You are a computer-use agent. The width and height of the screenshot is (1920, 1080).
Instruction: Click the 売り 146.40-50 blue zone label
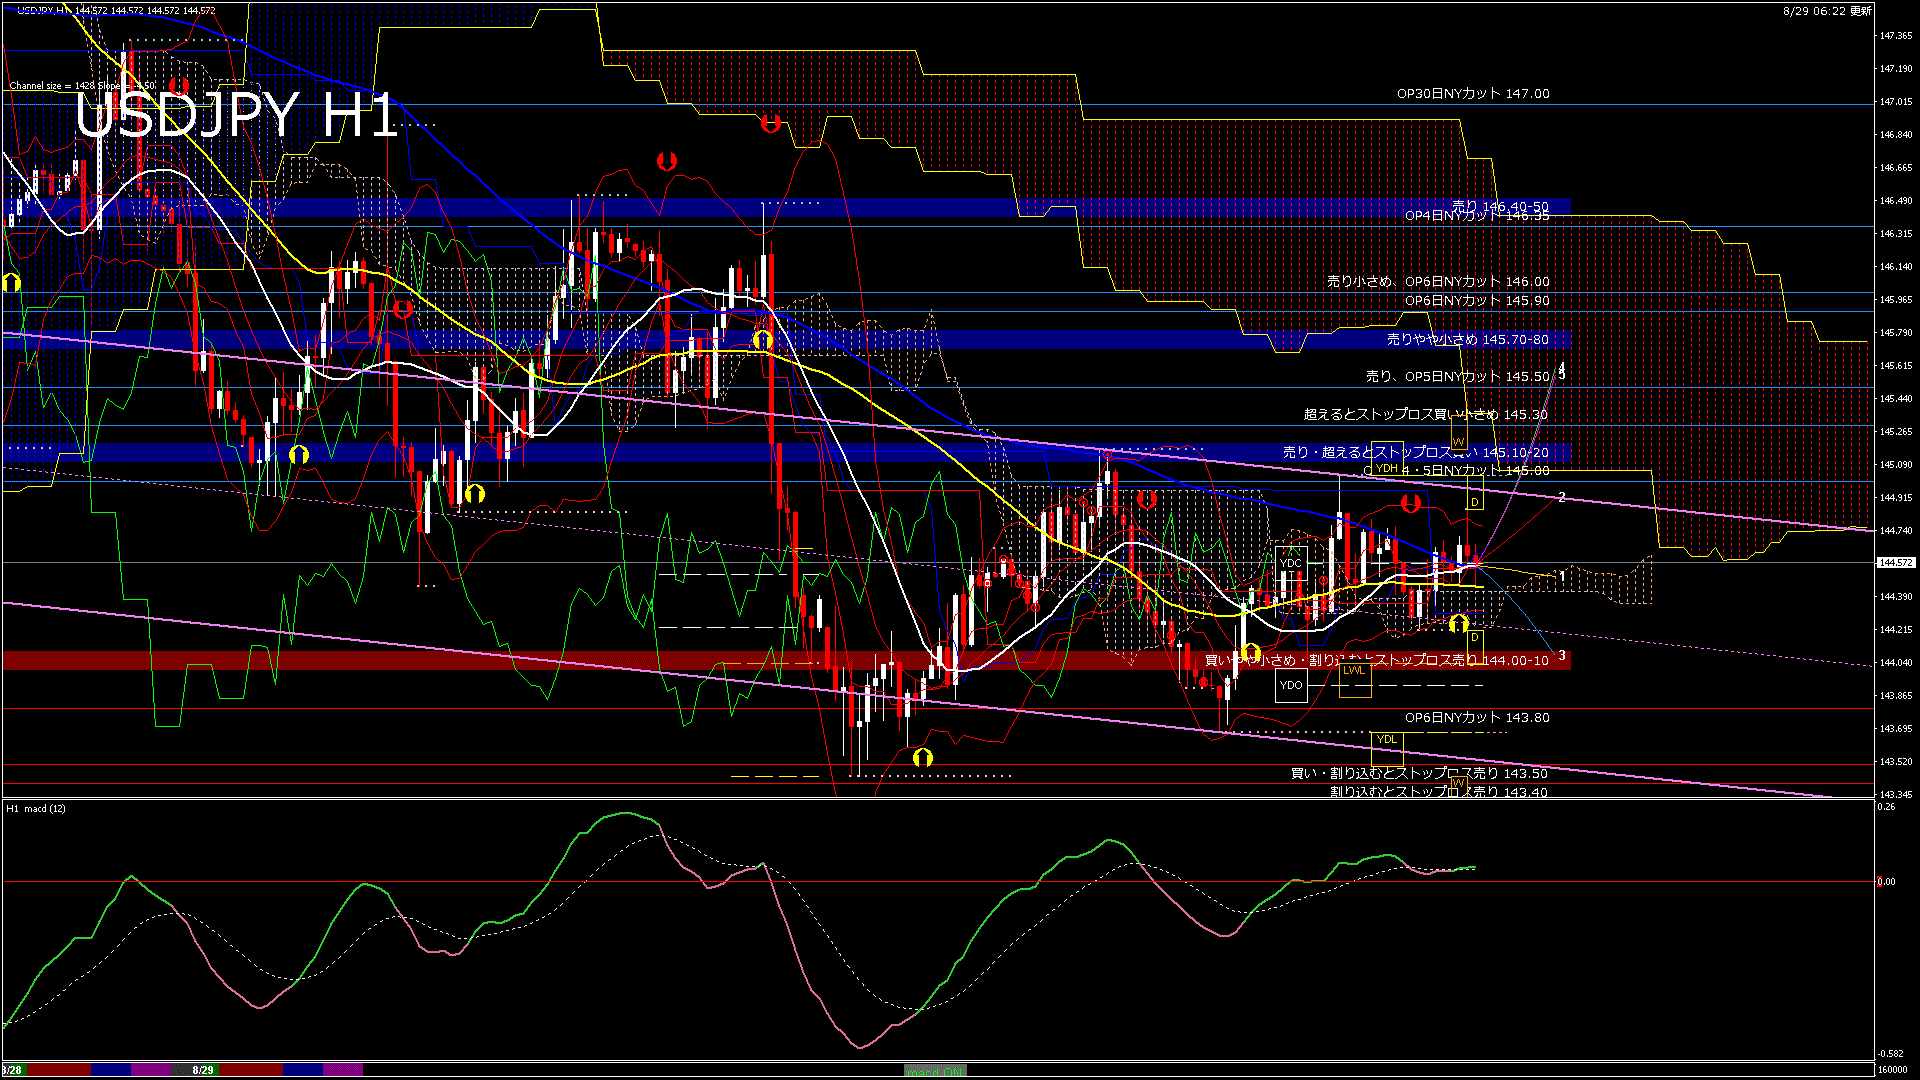tap(1500, 206)
